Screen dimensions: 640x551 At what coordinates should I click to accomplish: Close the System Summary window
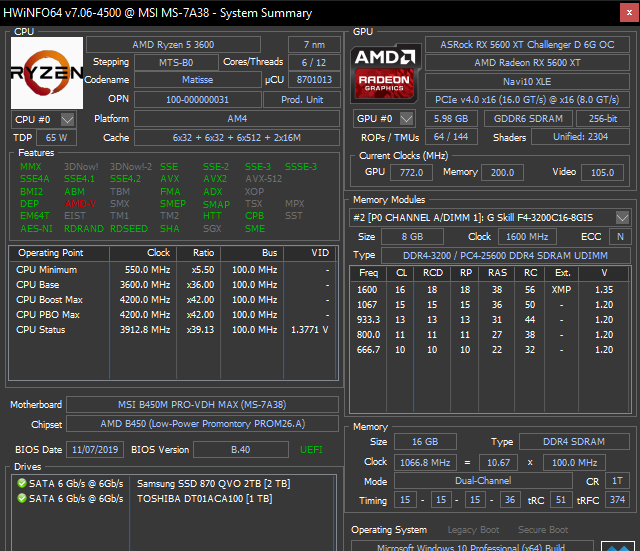coord(629,13)
